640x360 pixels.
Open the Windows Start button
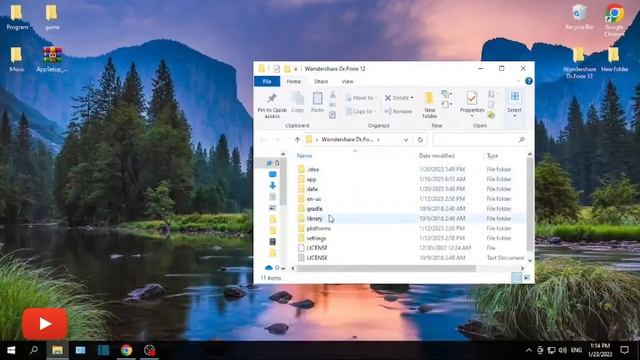click(x=11, y=350)
